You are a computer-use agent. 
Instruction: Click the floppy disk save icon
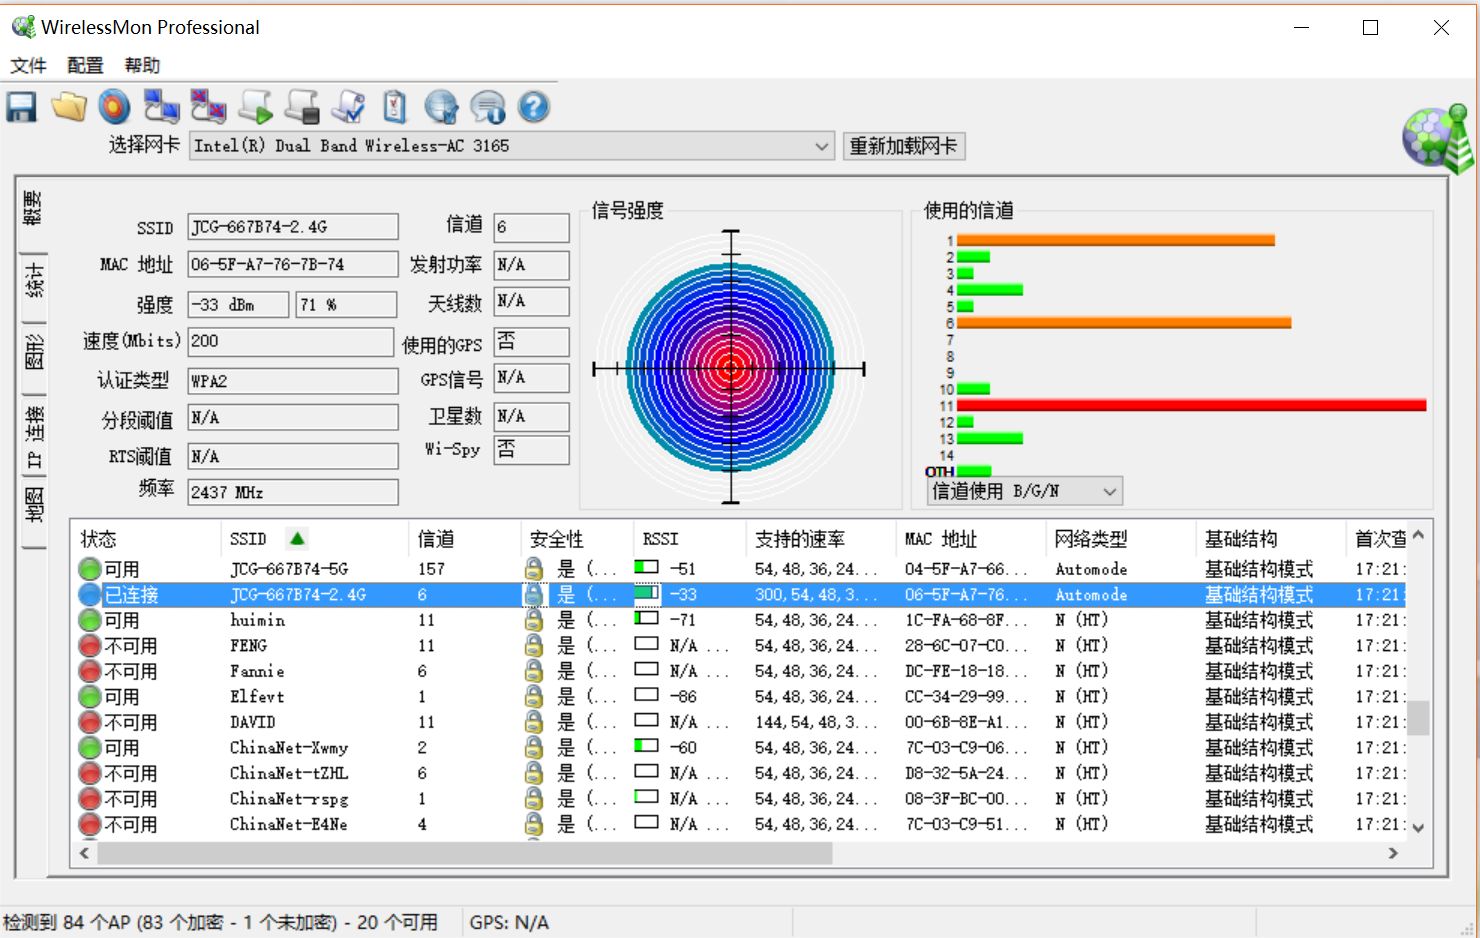21,107
